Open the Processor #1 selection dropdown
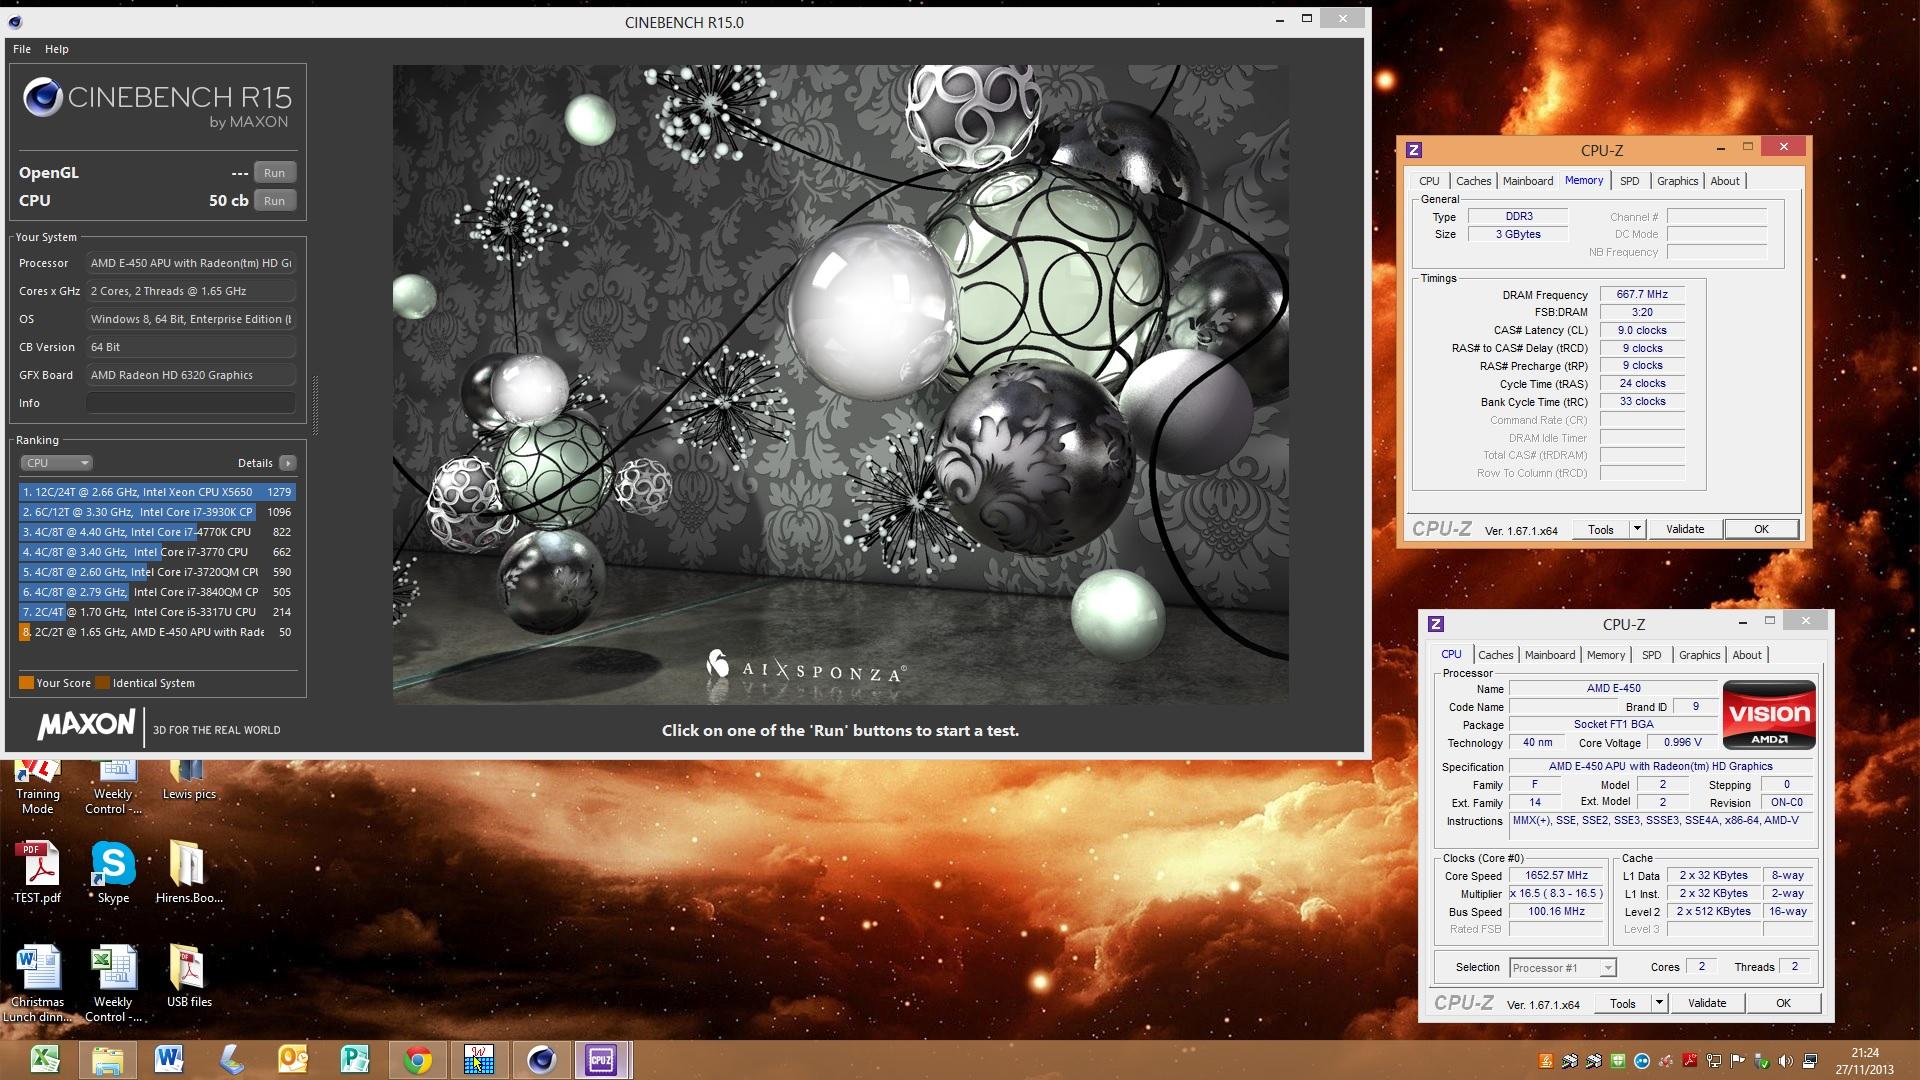Image resolution: width=1920 pixels, height=1080 pixels. pyautogui.click(x=1562, y=967)
